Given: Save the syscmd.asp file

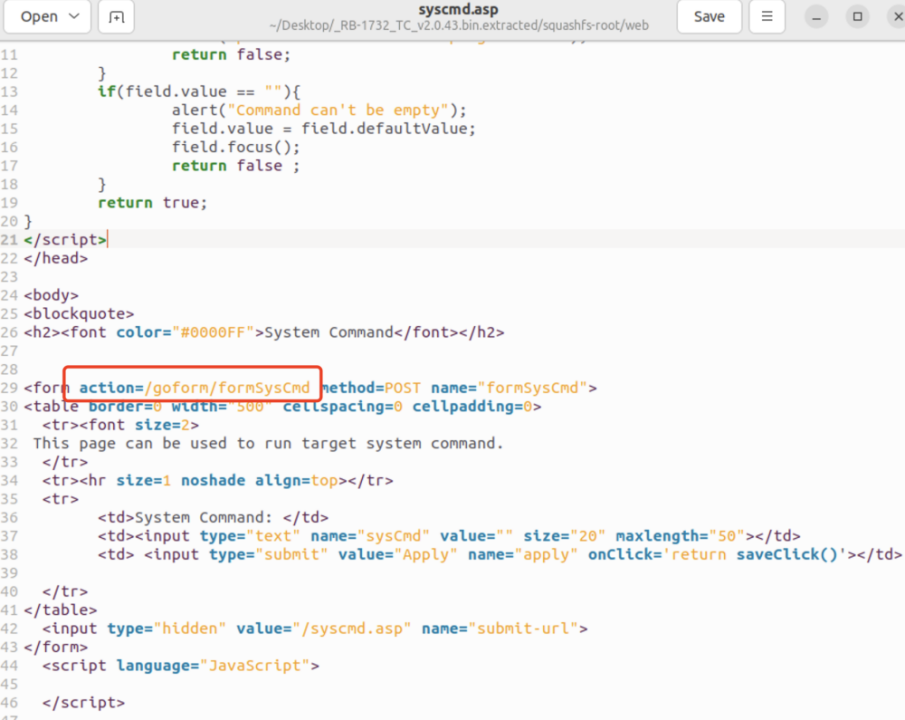Looking at the screenshot, I should pos(709,17).
